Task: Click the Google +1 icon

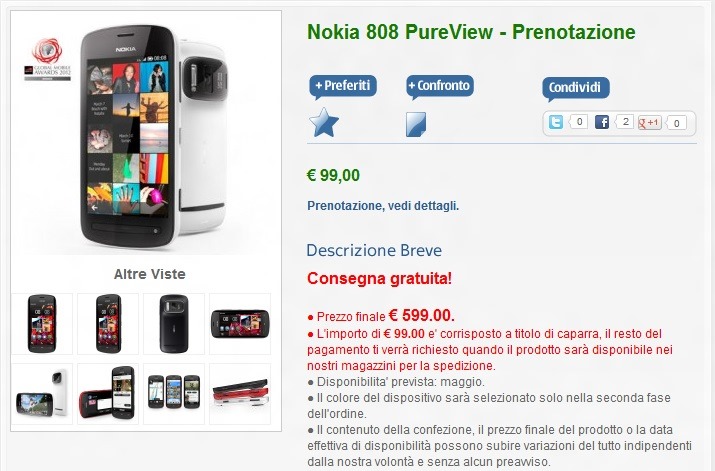Action: tap(650, 122)
